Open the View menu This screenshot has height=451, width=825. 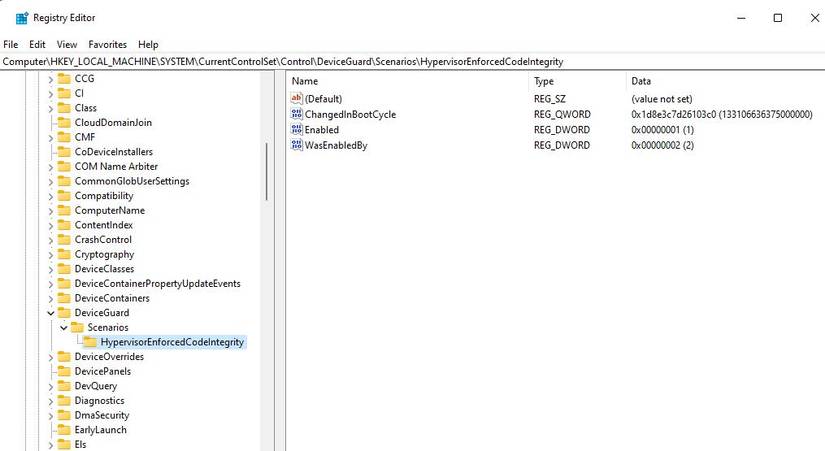point(67,45)
